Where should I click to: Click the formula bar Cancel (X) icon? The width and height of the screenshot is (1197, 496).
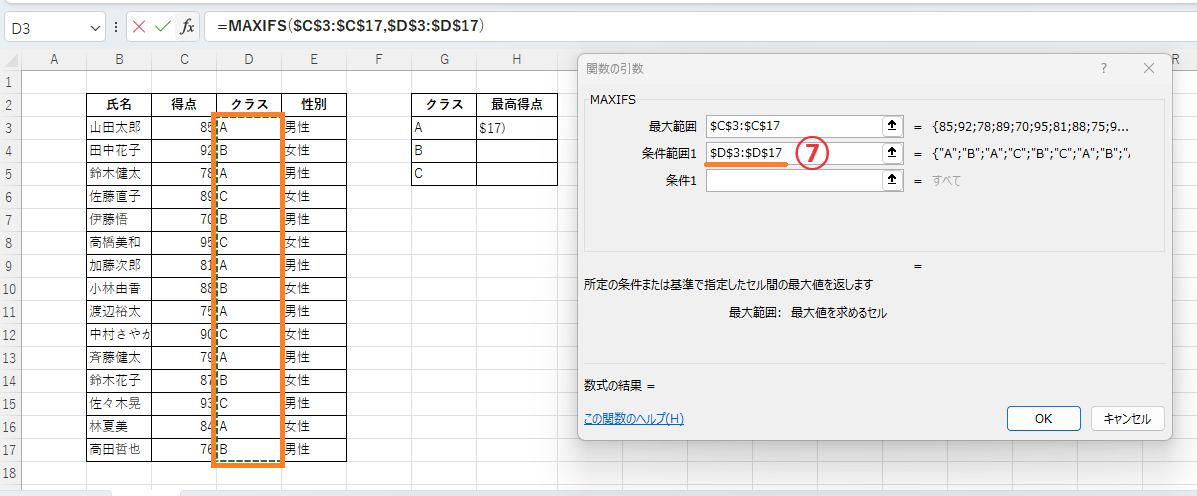click(x=138, y=27)
